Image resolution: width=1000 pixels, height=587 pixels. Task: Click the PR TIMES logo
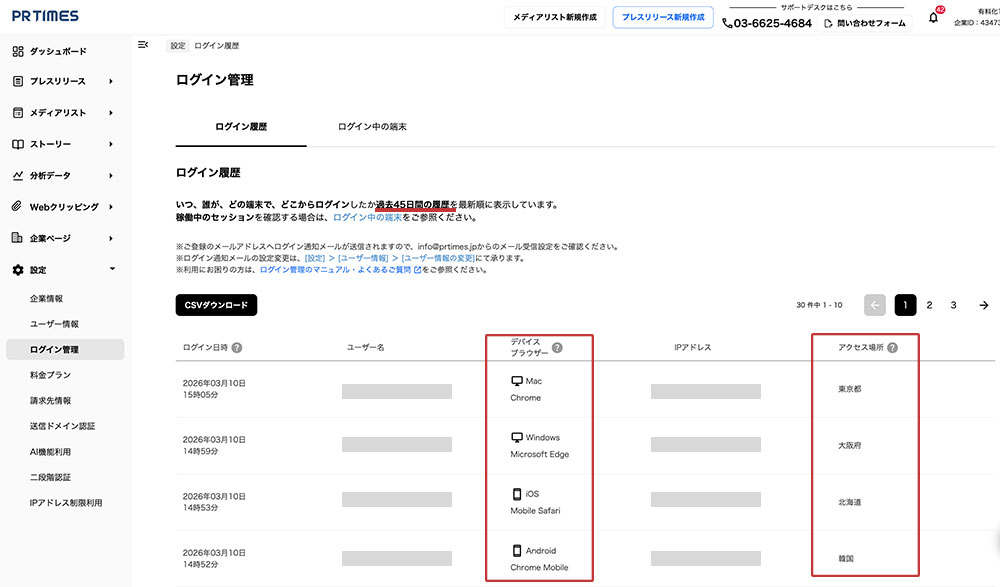45,16
